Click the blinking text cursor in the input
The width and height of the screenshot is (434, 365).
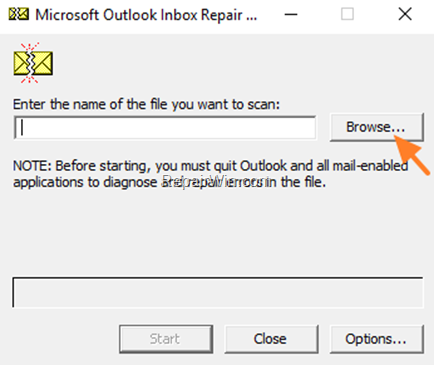[22, 127]
